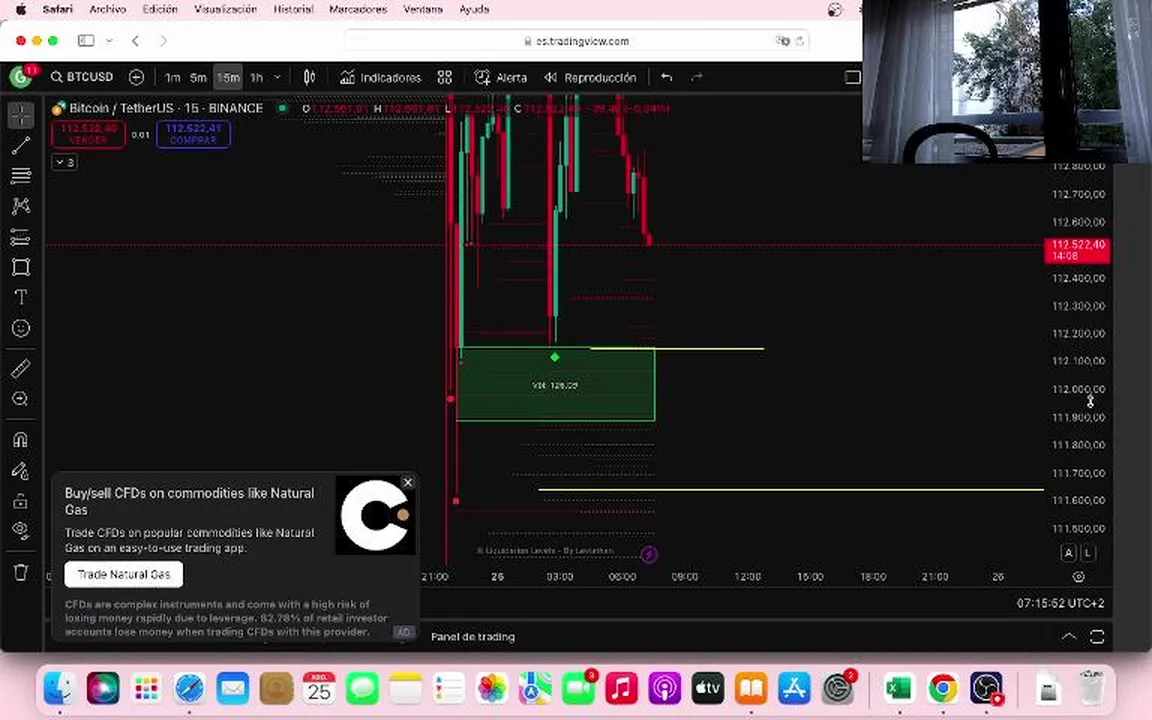
Task: Go back in Safari
Action: pos(135,40)
